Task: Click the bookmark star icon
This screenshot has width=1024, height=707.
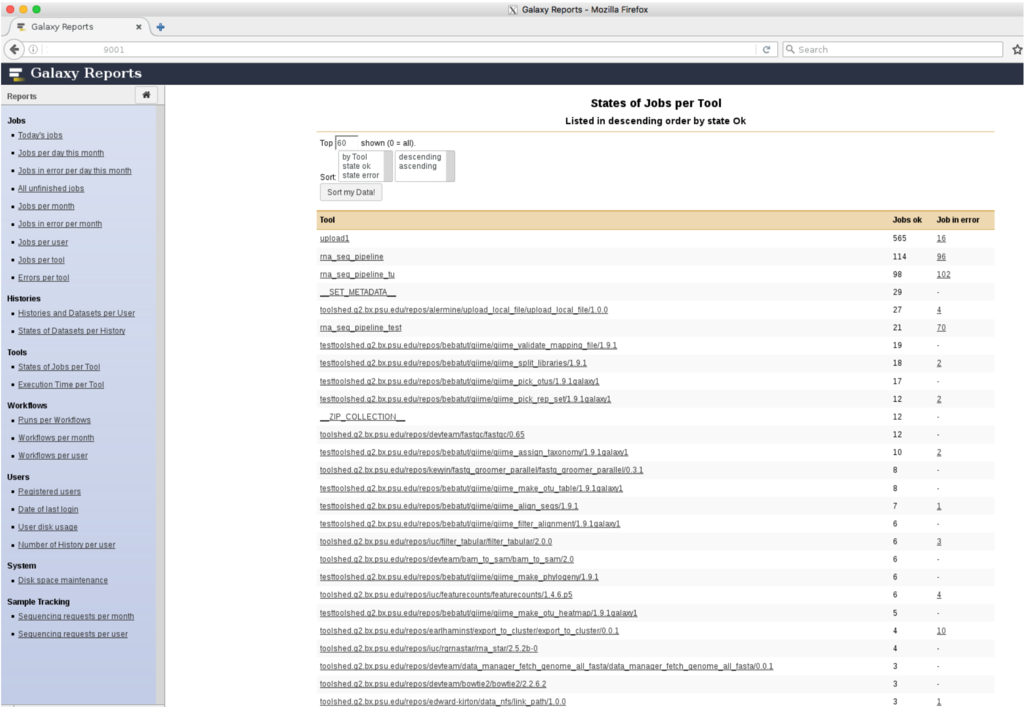Action: click(x=1017, y=50)
